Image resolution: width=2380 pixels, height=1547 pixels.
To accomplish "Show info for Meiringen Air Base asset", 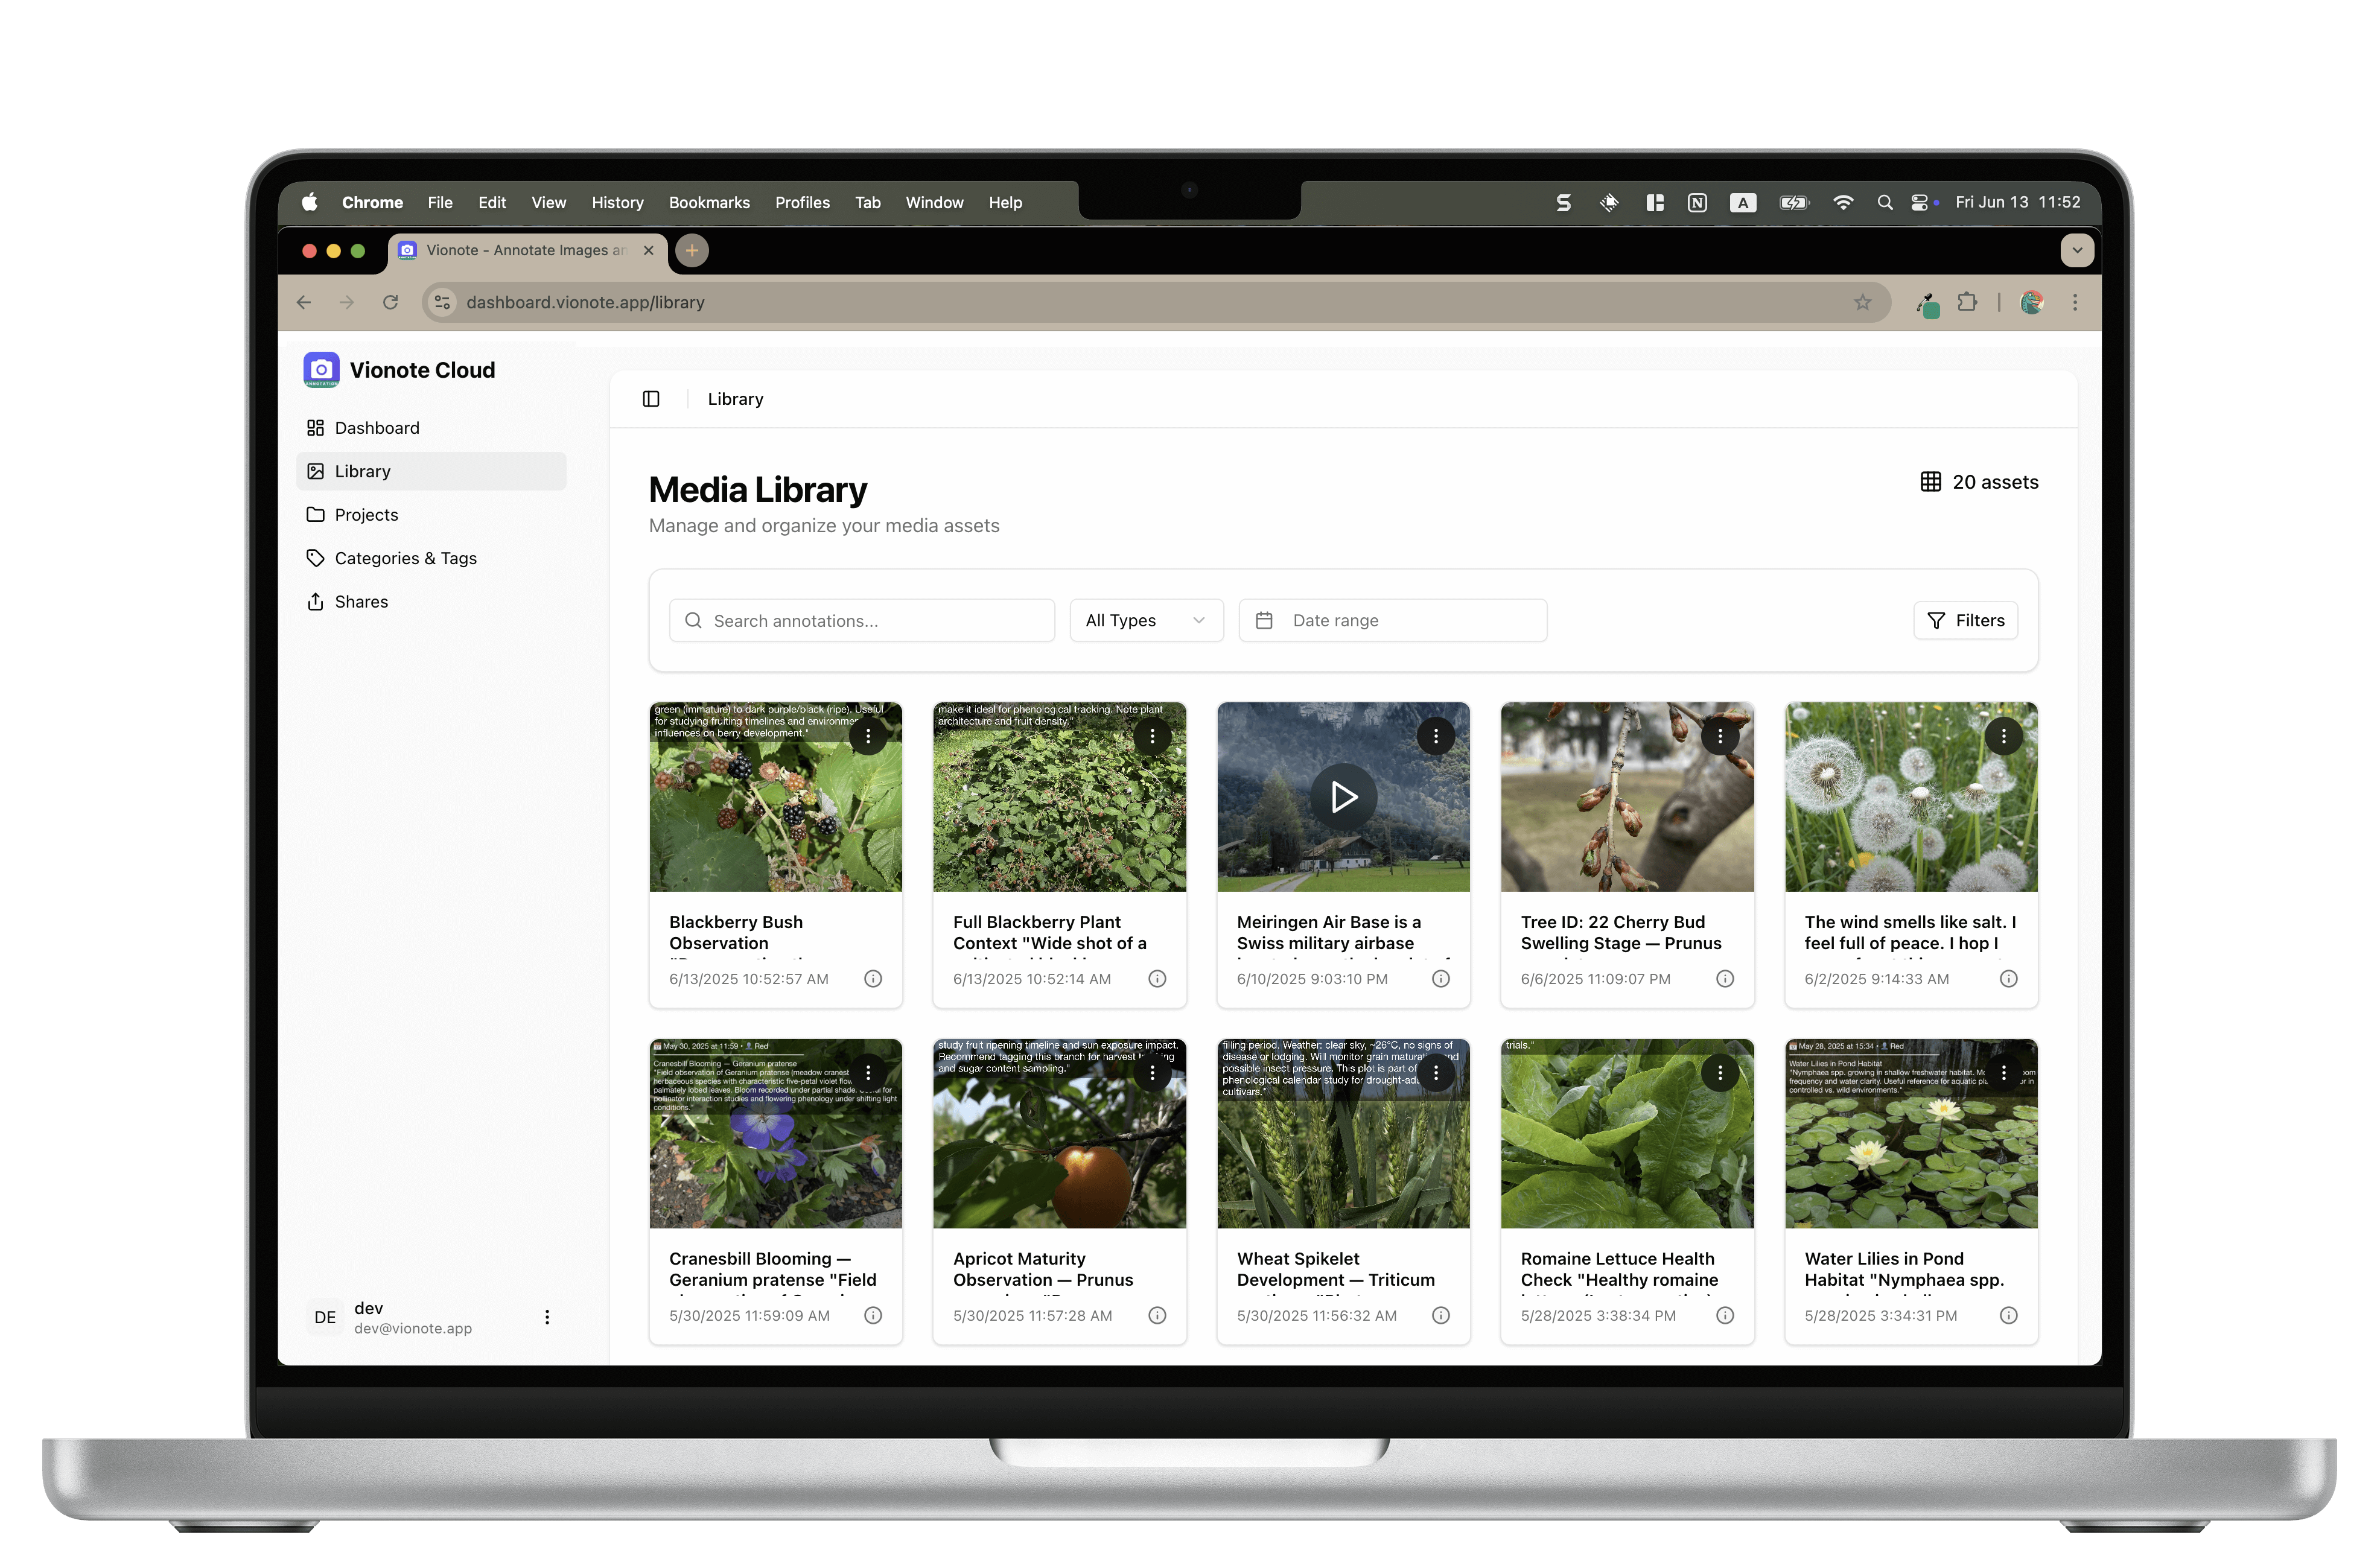I will tap(1441, 979).
